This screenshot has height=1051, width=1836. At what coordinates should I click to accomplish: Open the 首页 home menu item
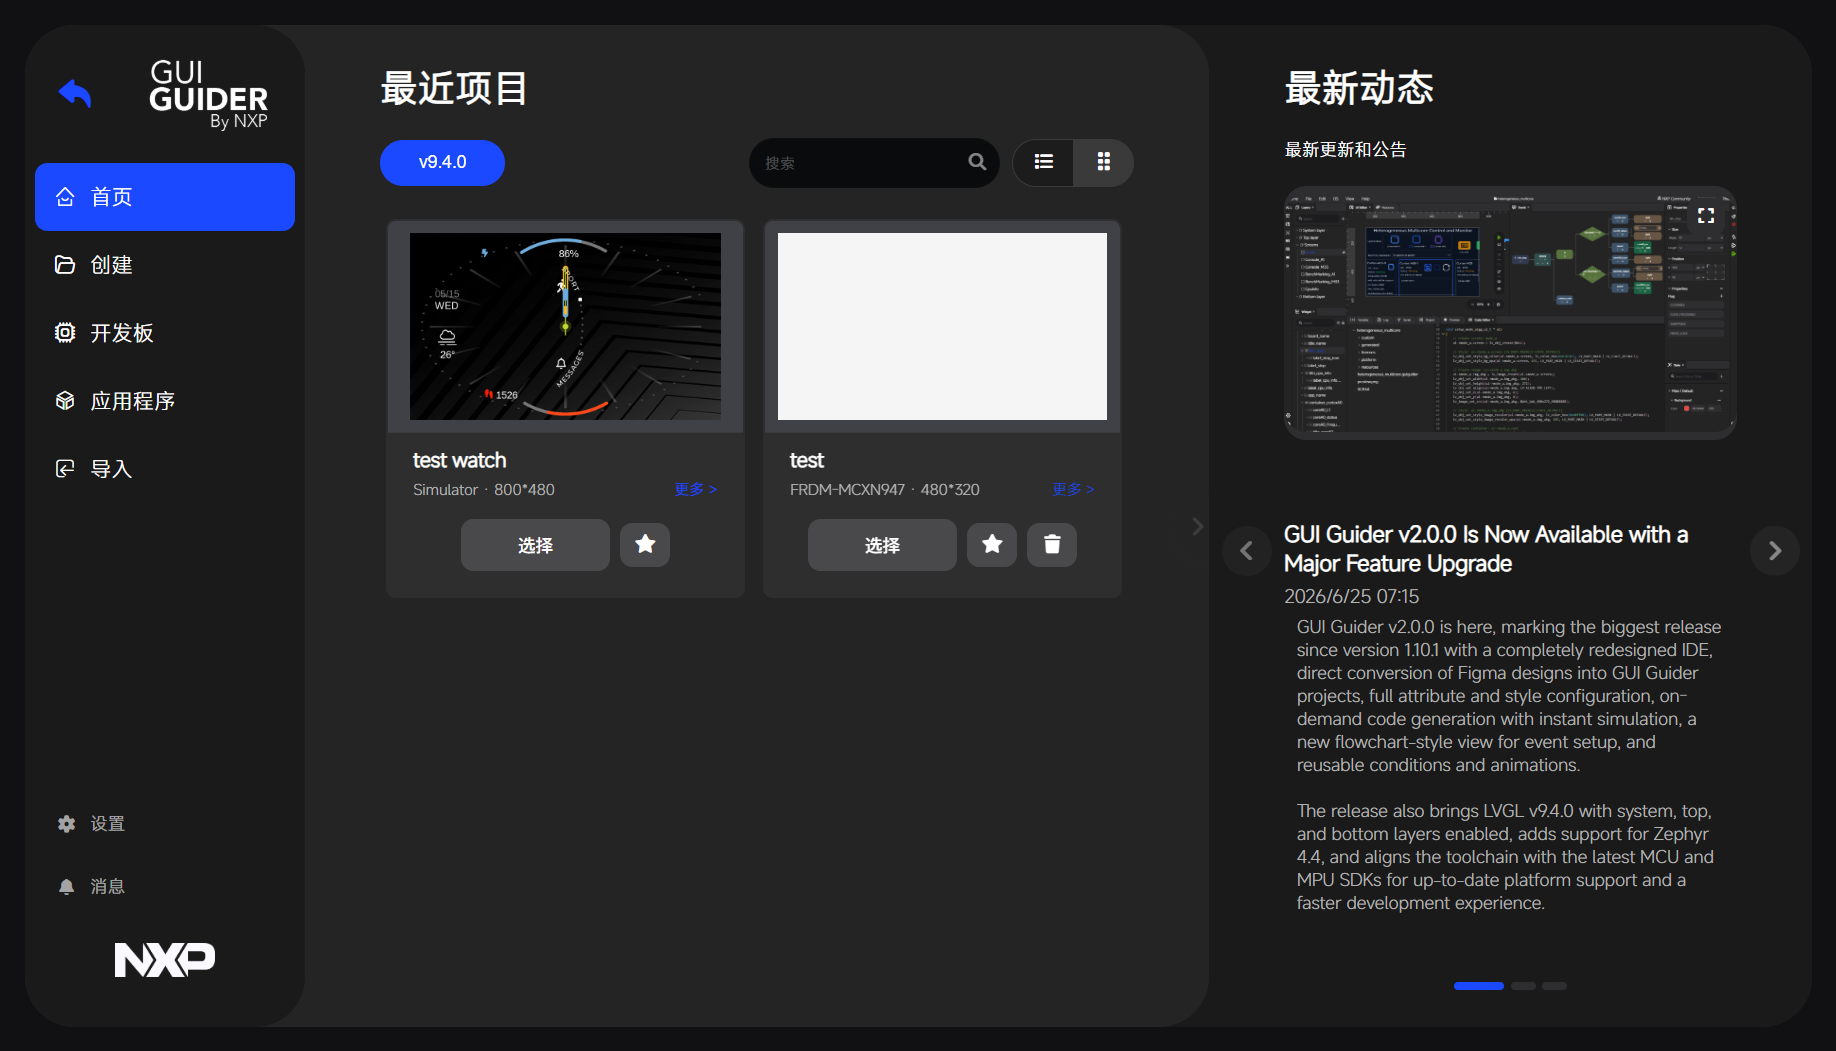165,197
